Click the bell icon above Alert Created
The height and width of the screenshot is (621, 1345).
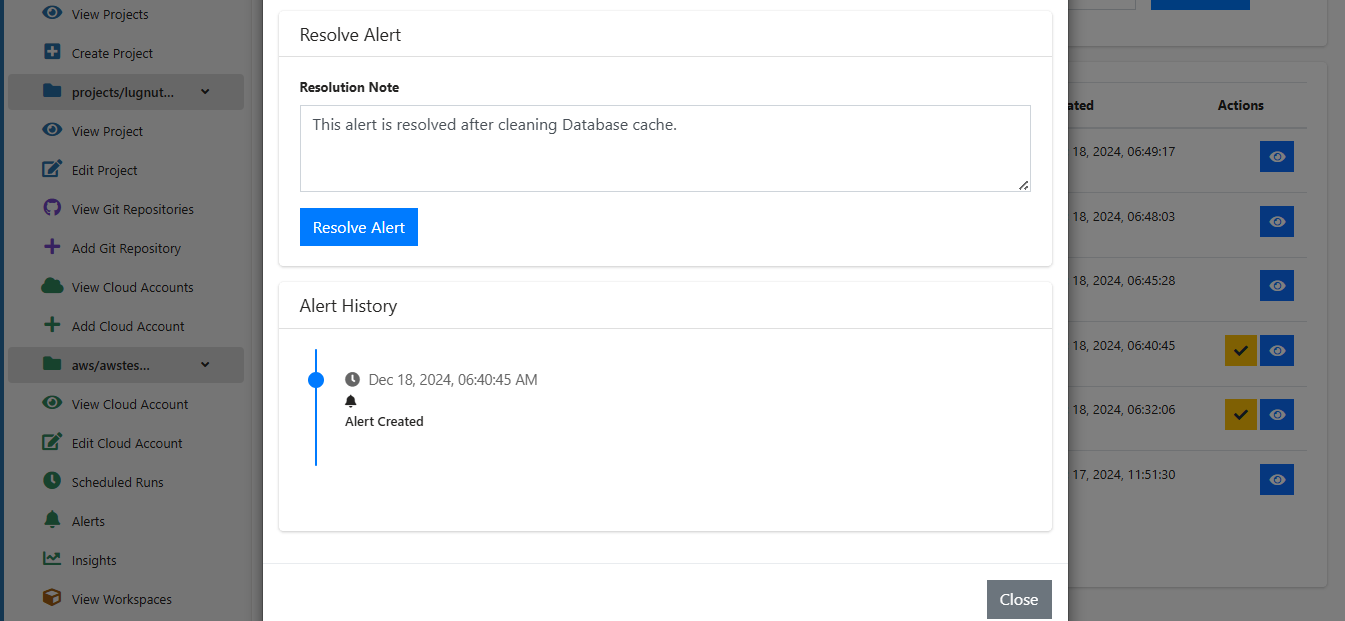point(351,401)
